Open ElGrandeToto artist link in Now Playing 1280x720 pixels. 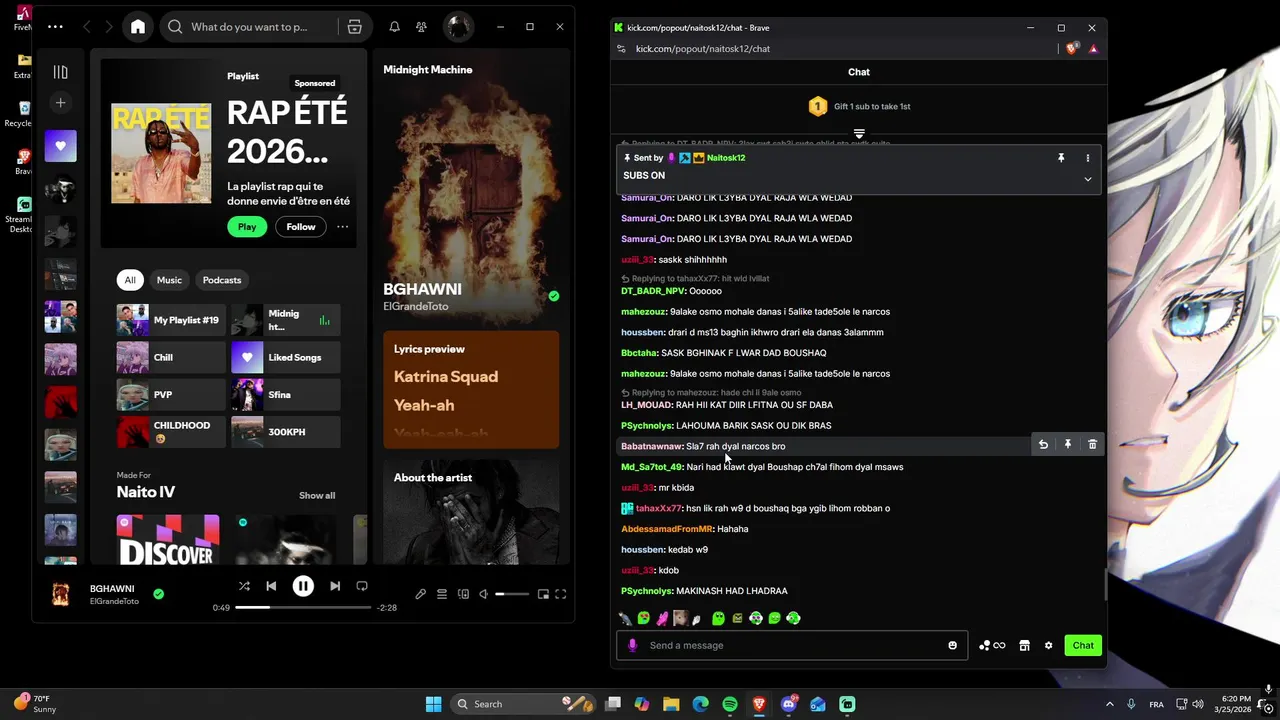point(416,306)
